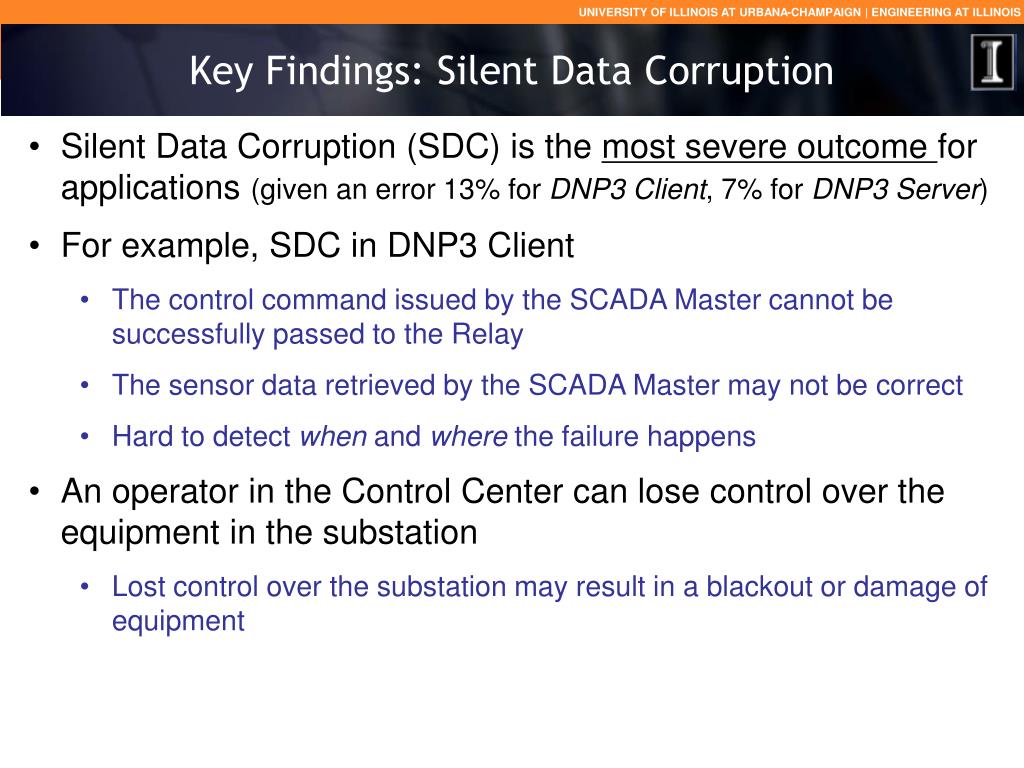Image resolution: width=1024 pixels, height=768 pixels.
Task: Click the operator in the Control Center bullet
Action: (x=503, y=491)
